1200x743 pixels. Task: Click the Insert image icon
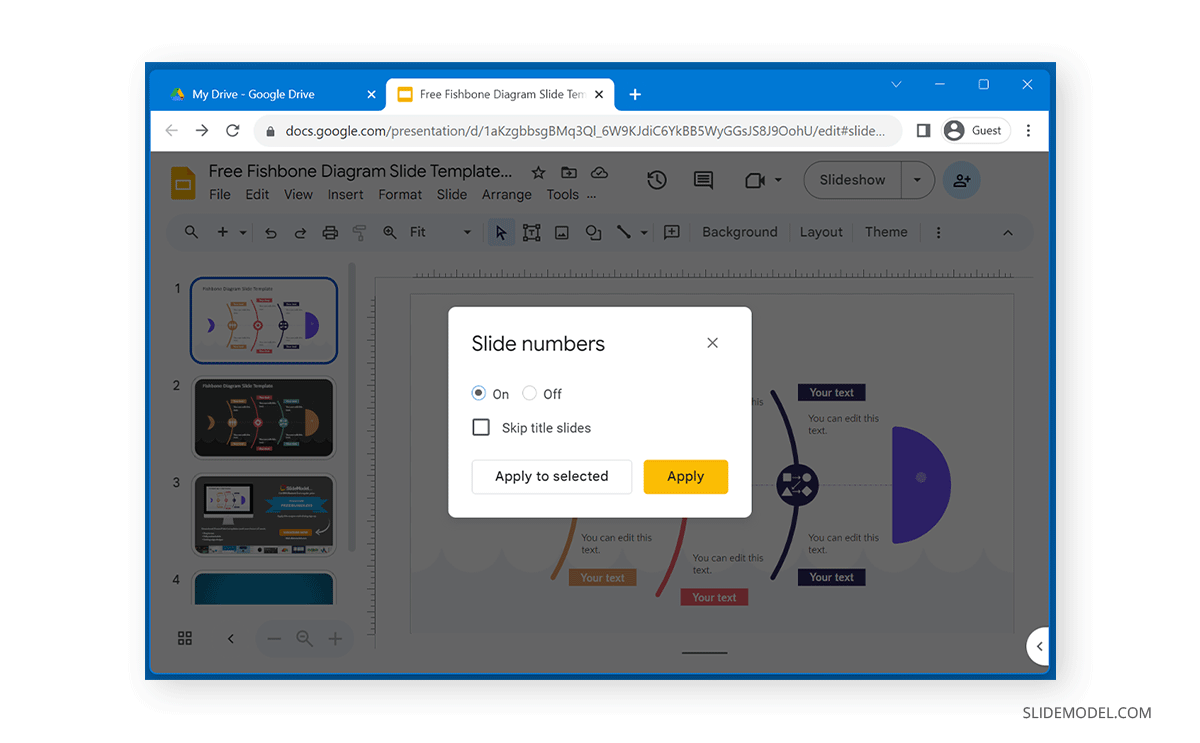562,232
